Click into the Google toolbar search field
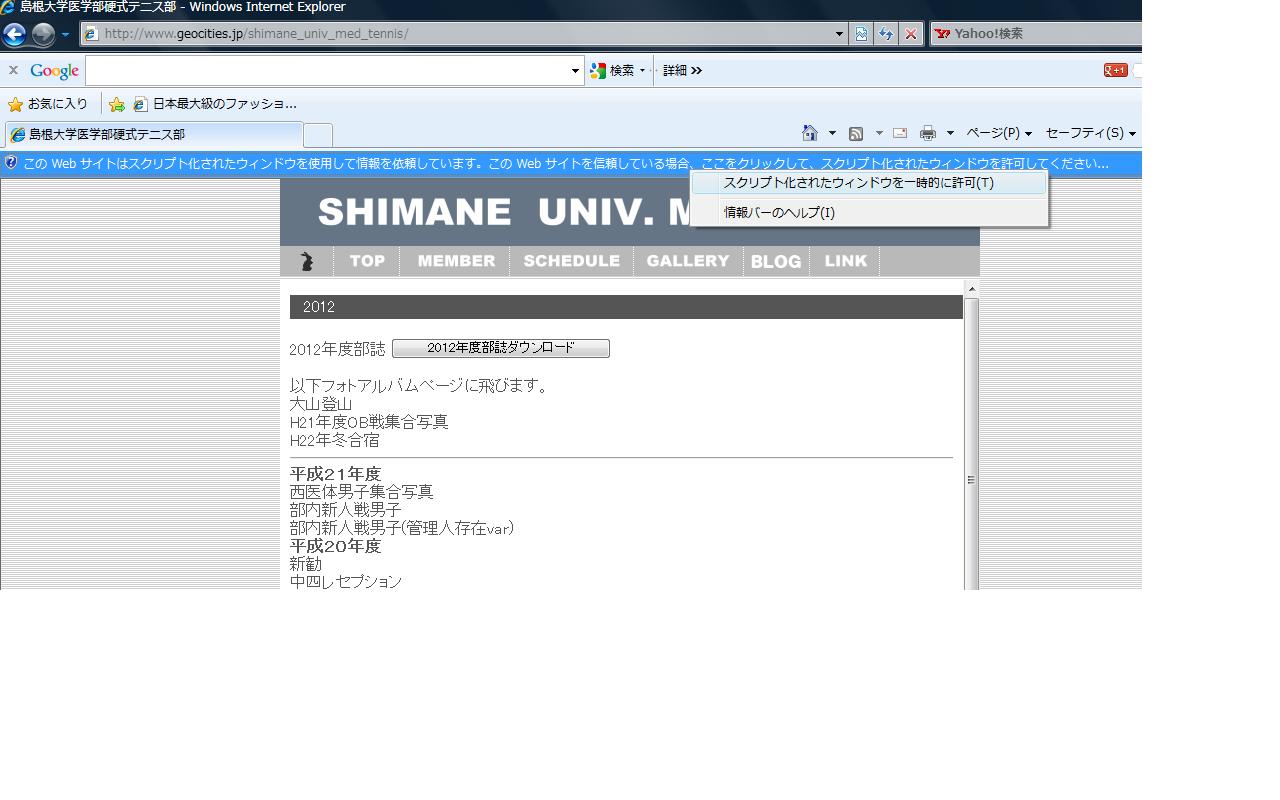 click(x=327, y=70)
